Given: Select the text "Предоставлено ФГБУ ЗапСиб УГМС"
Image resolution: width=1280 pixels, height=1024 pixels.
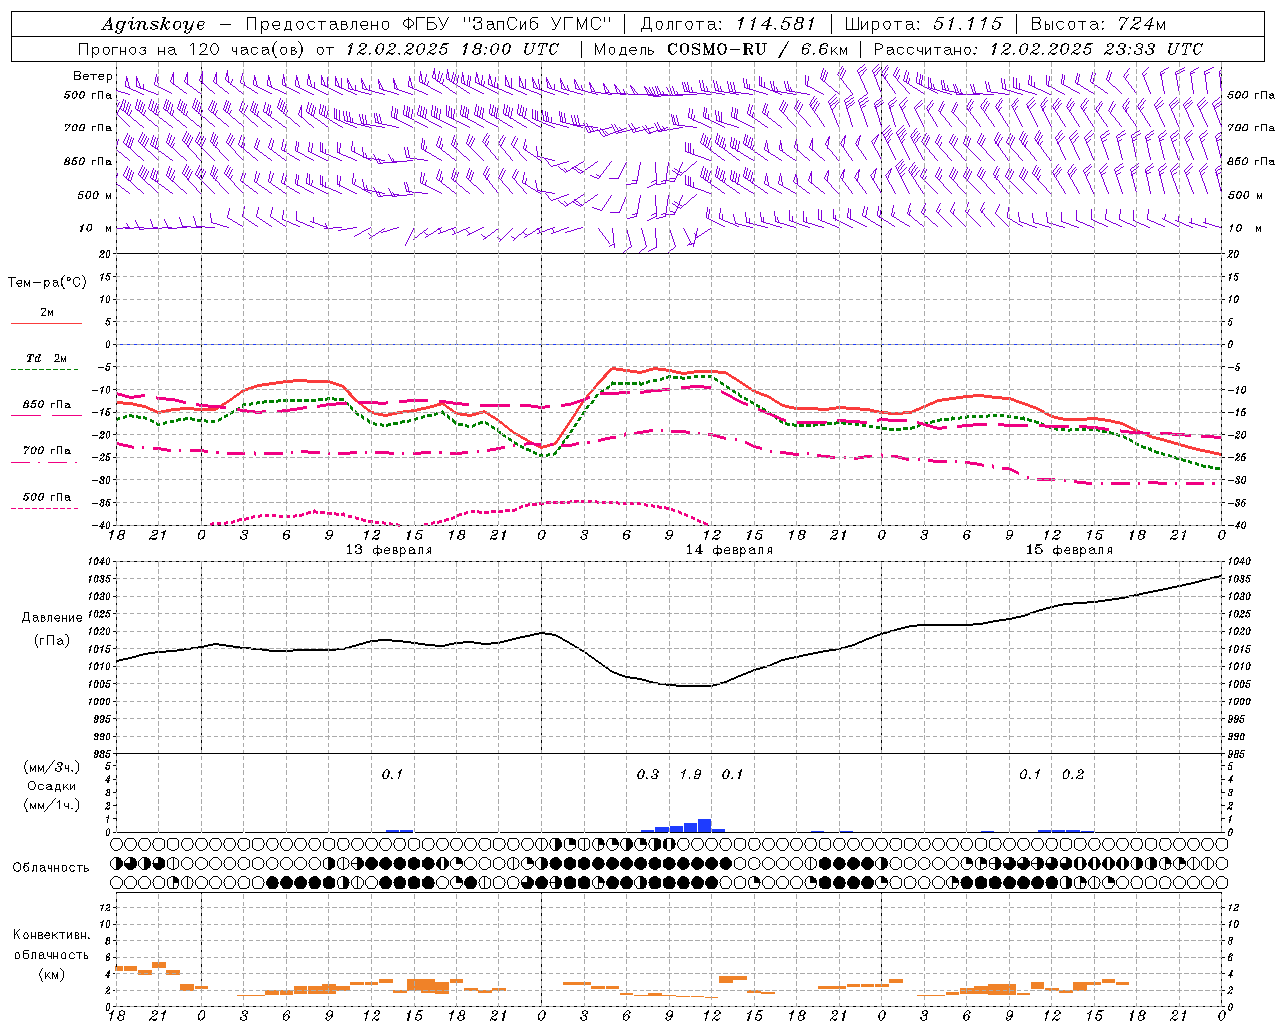Looking at the screenshot, I should tap(428, 24).
